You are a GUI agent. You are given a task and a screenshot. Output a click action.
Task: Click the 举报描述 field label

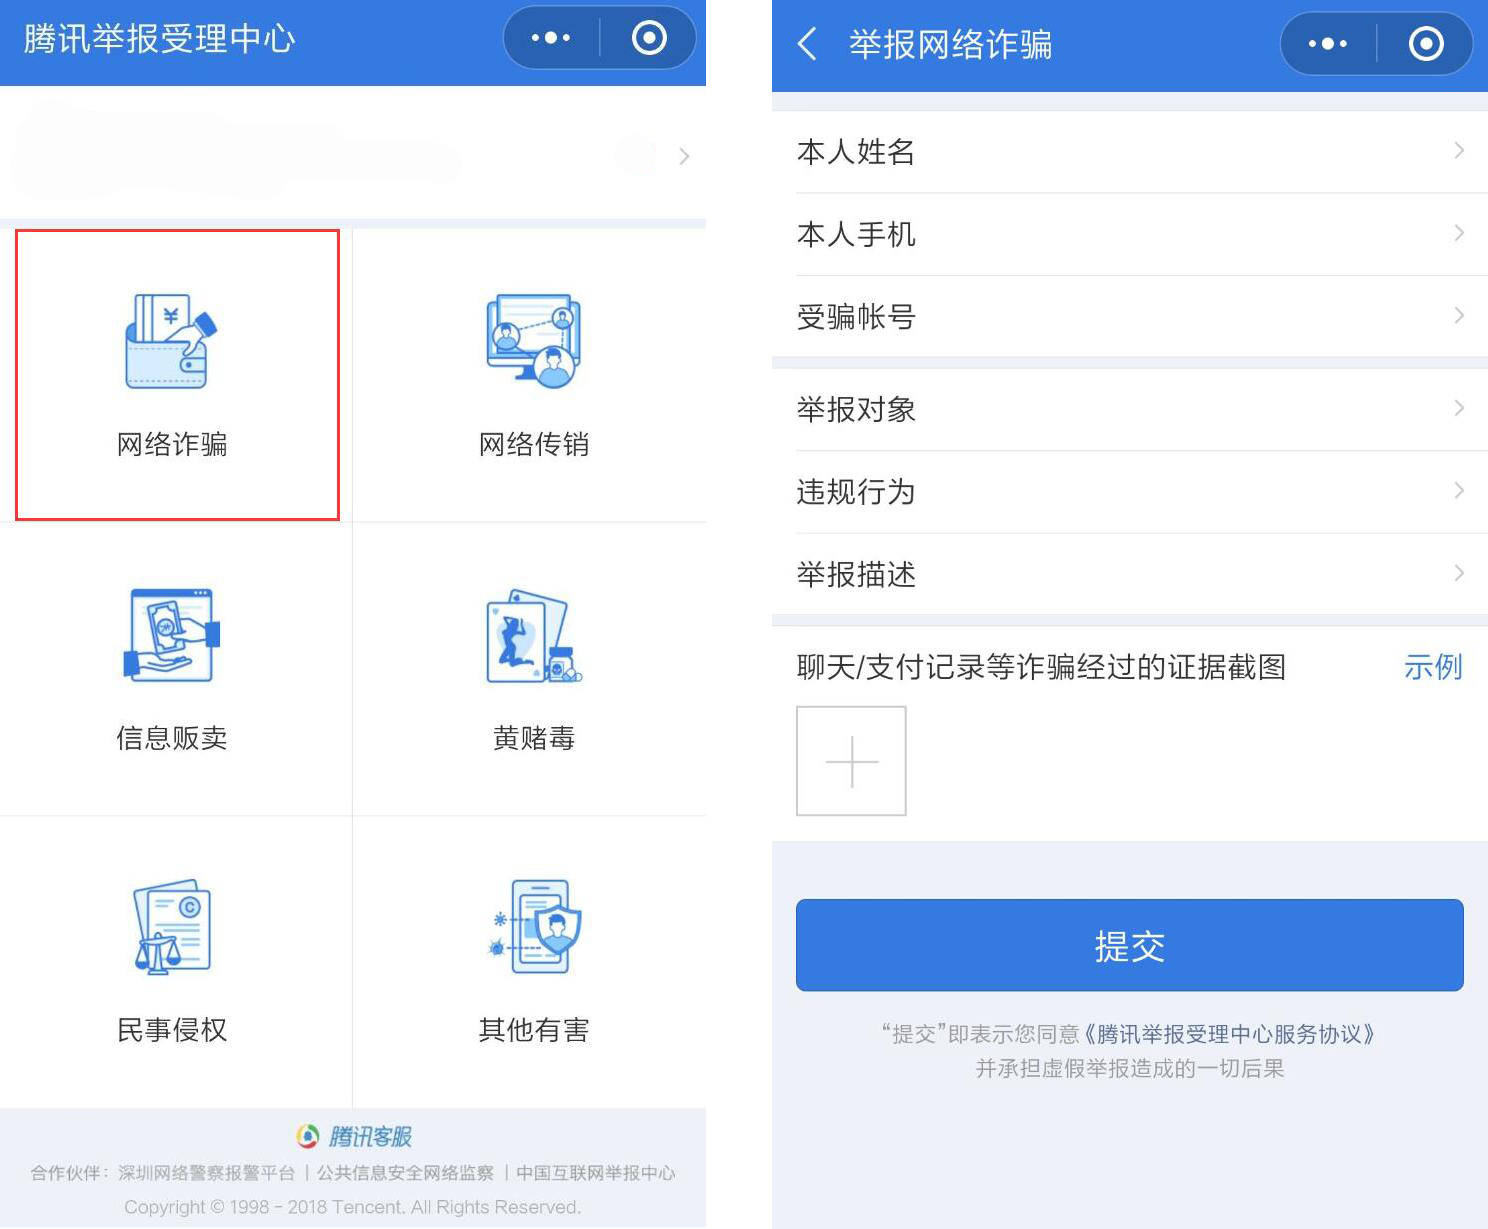point(856,574)
